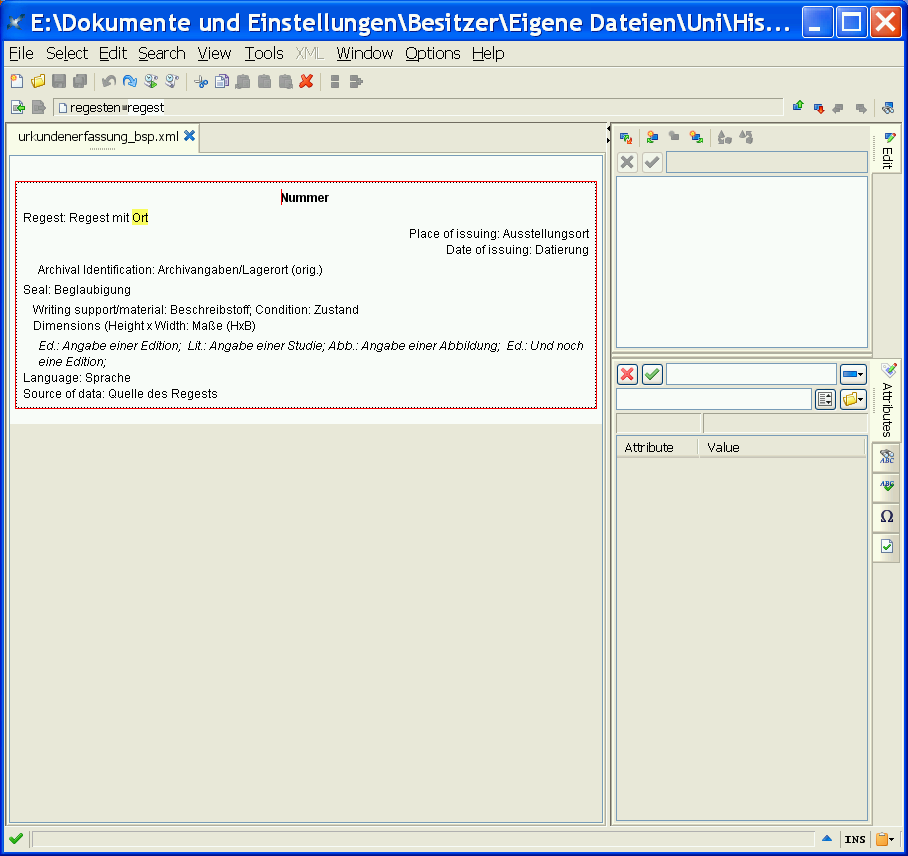This screenshot has width=908, height=856.
Task: Open the File menu
Action: point(21,53)
